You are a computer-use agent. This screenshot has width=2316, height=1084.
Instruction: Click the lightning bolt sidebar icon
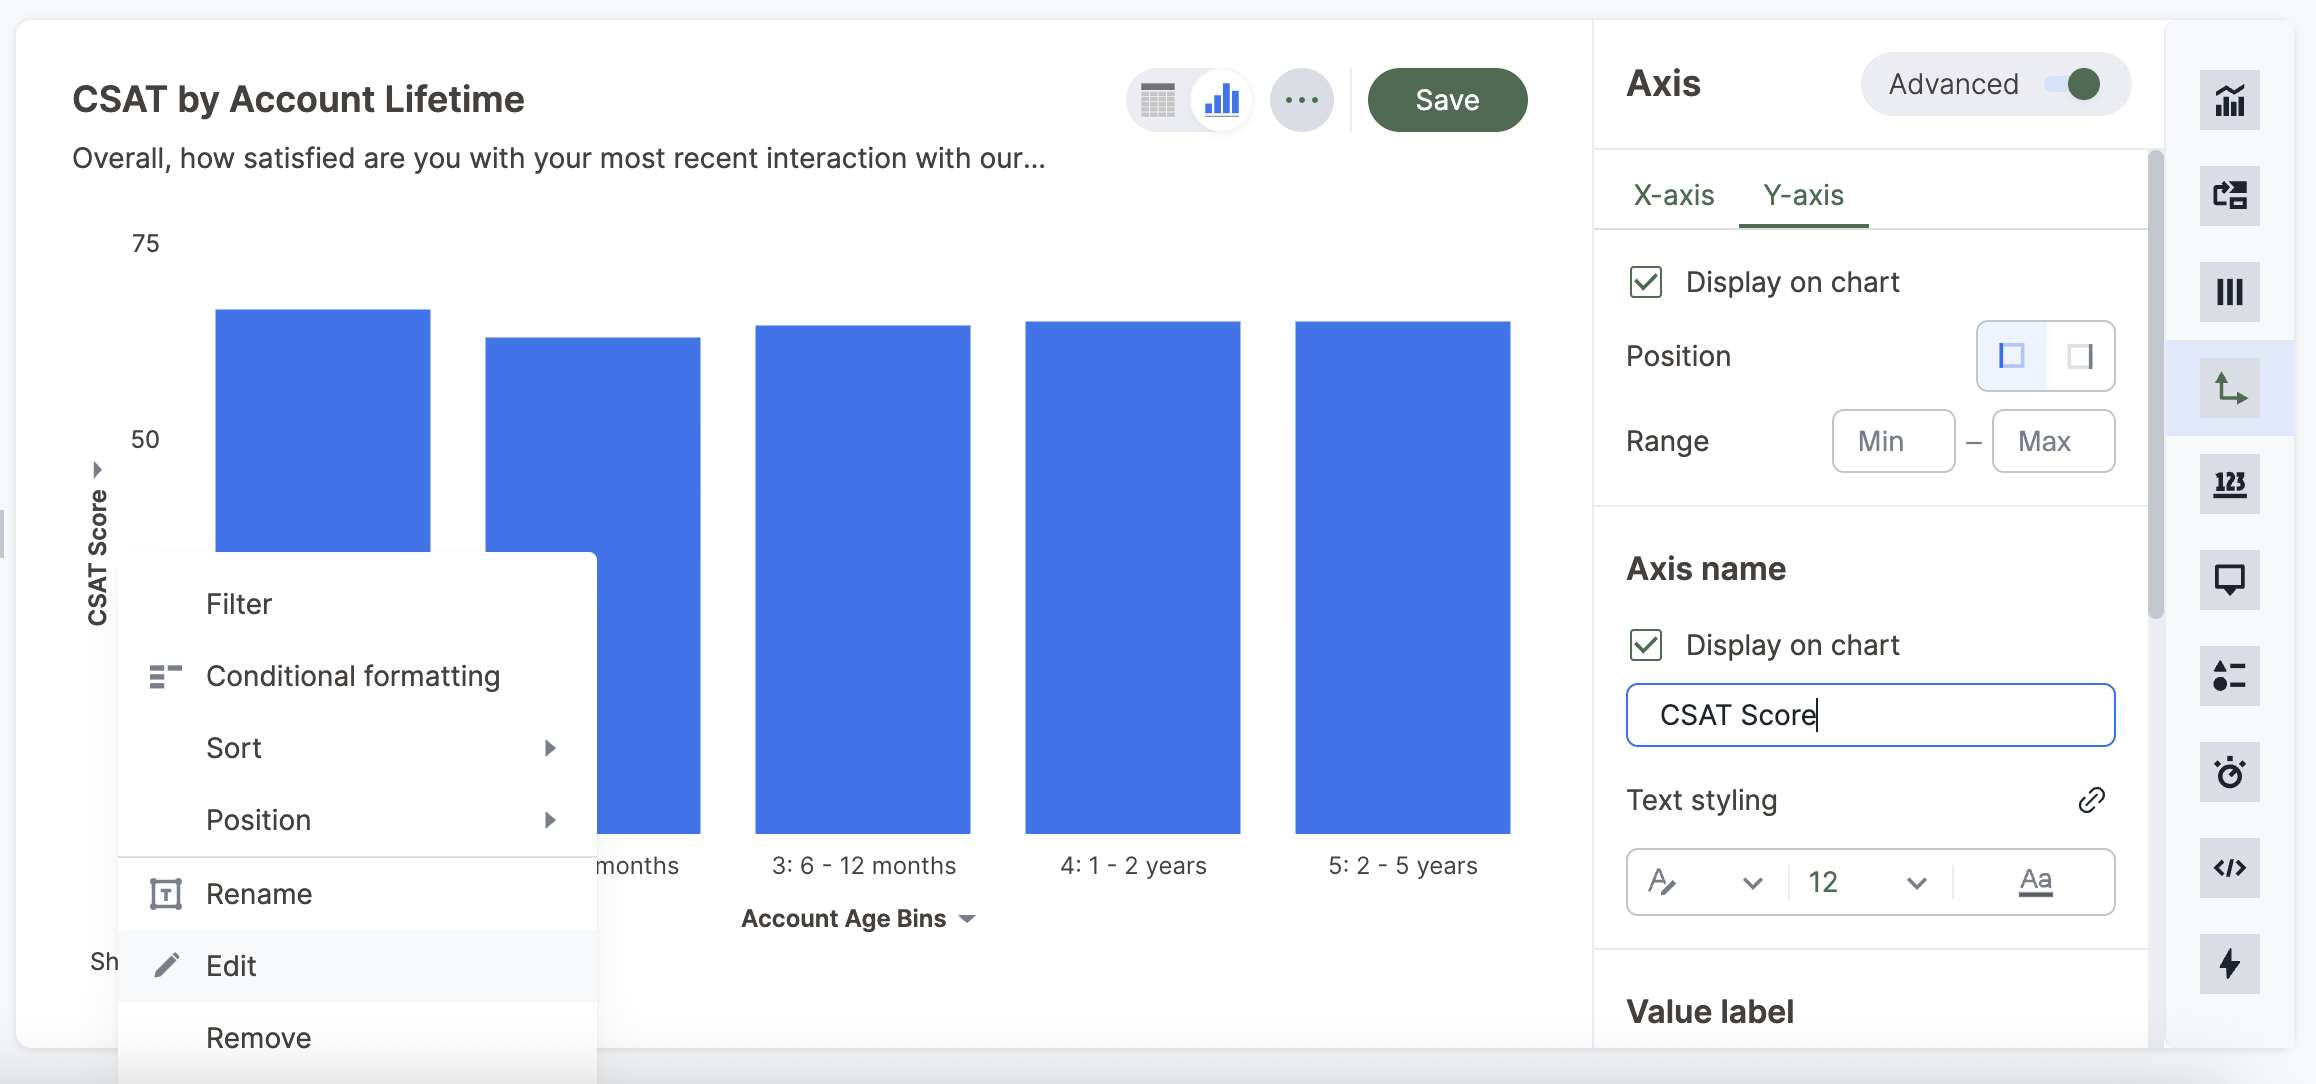(x=2229, y=964)
